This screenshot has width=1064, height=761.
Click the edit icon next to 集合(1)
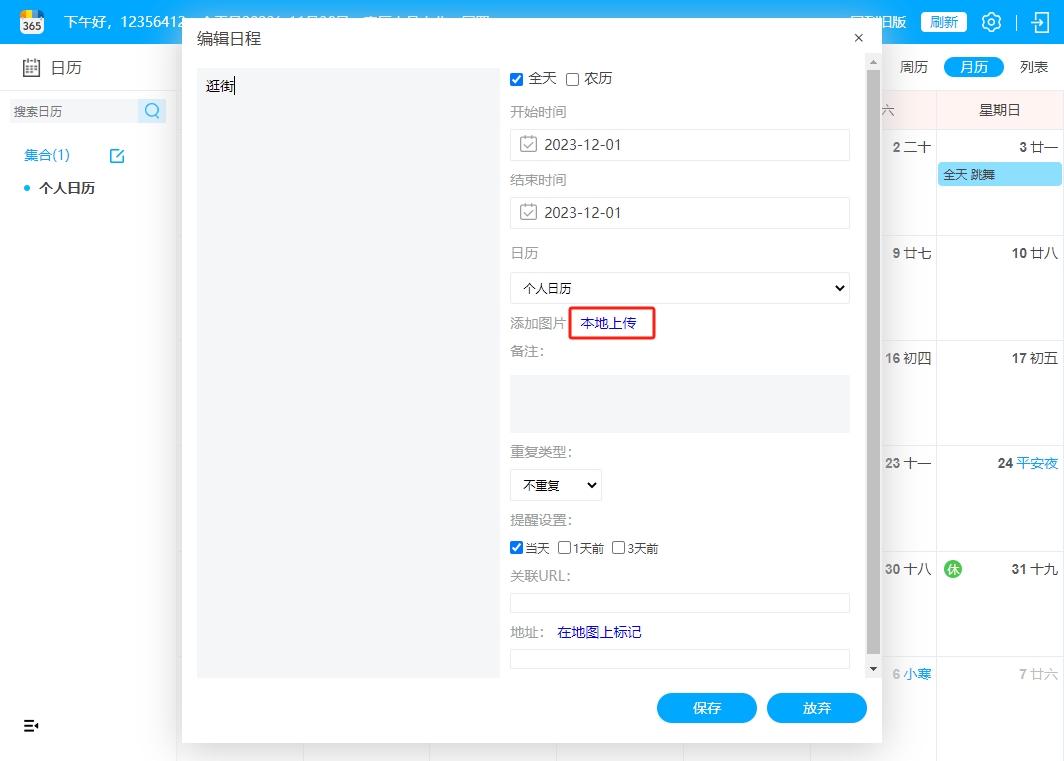117,155
